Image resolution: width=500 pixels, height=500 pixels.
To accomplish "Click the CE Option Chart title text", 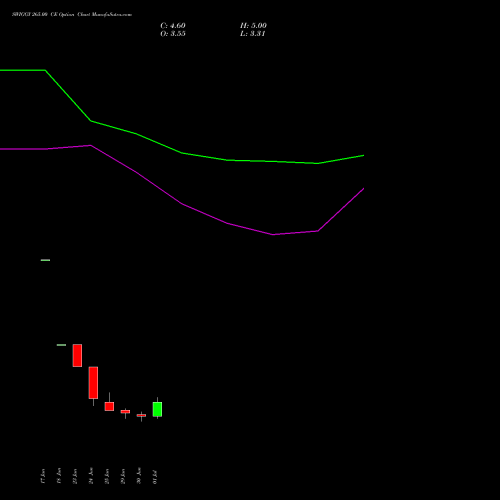I will pyautogui.click(x=72, y=15).
